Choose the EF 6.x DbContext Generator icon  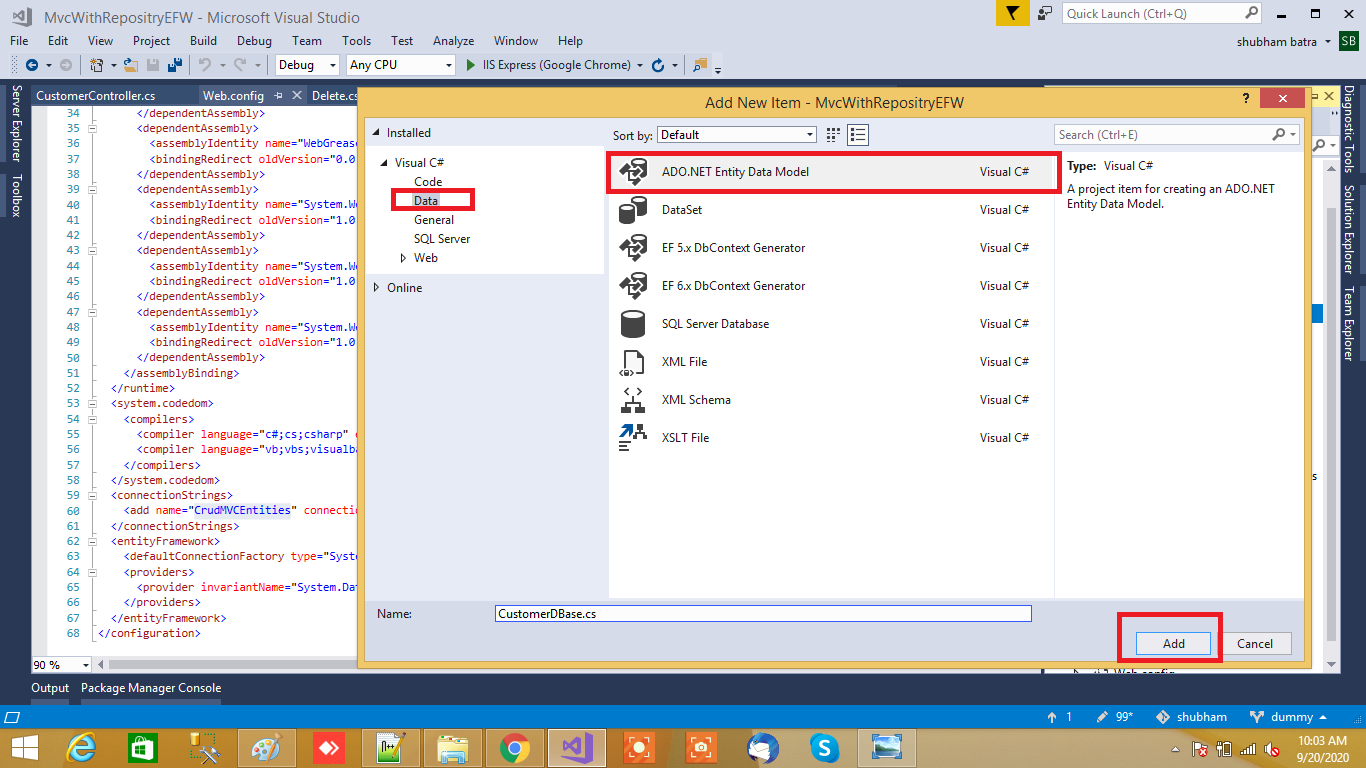coord(633,286)
